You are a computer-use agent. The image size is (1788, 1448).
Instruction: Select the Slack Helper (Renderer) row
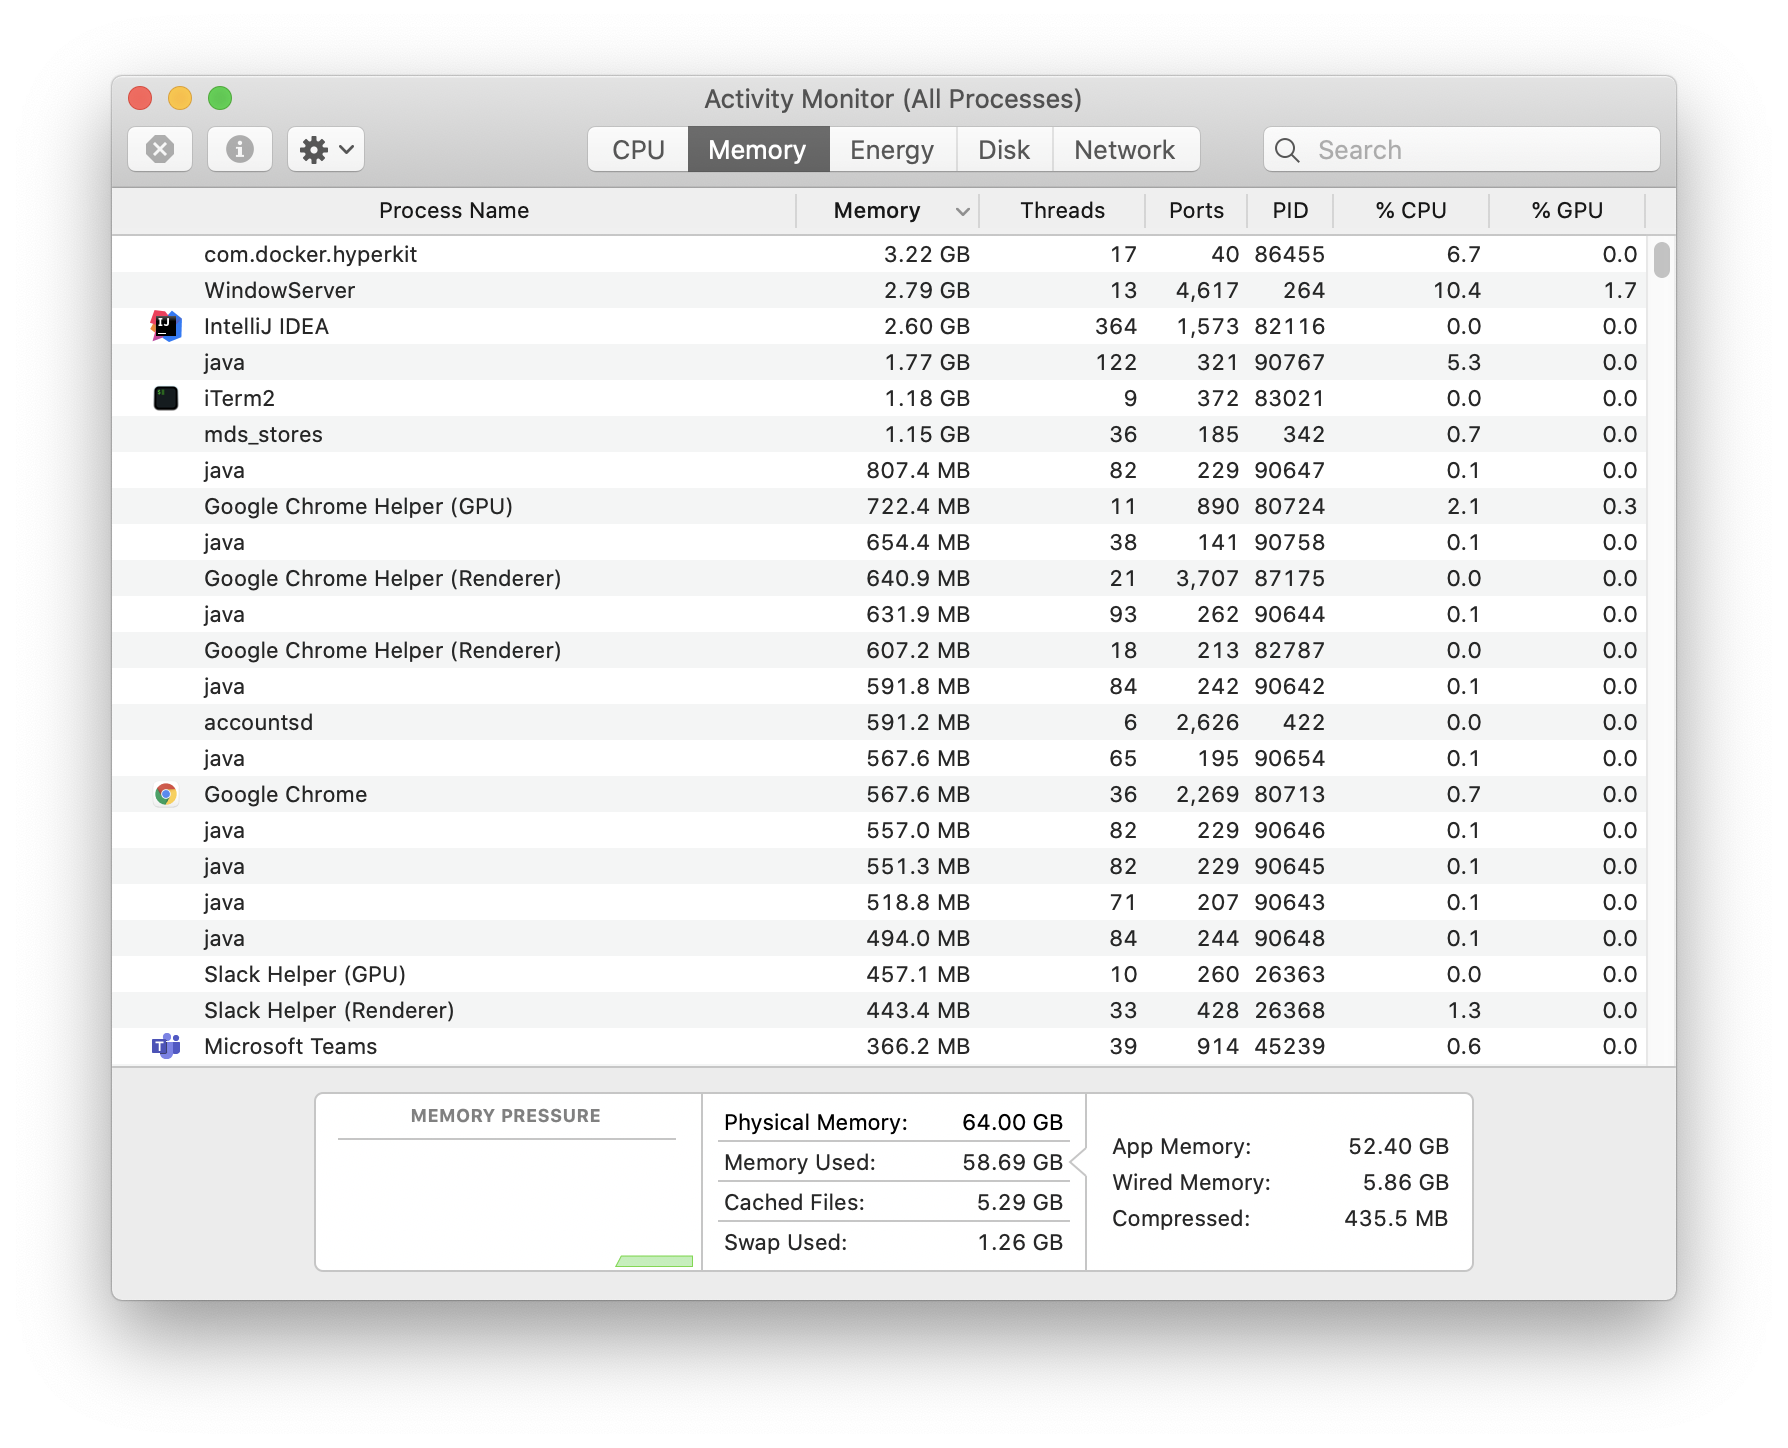(879, 1010)
